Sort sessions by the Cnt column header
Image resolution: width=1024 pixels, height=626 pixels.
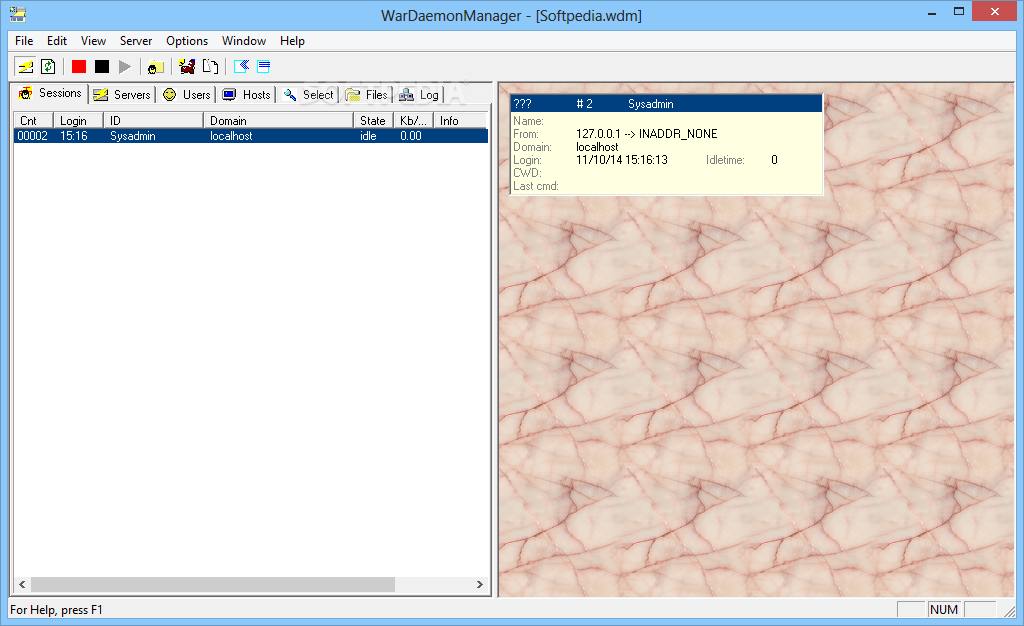33,121
